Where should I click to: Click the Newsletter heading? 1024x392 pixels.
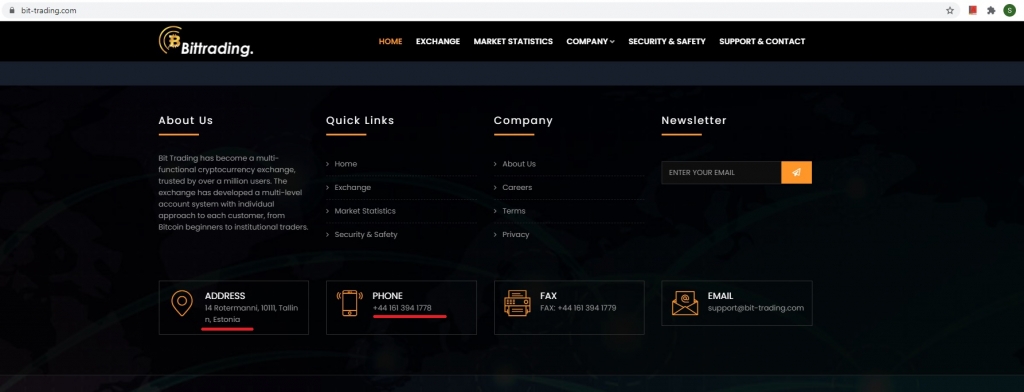pyautogui.click(x=694, y=120)
